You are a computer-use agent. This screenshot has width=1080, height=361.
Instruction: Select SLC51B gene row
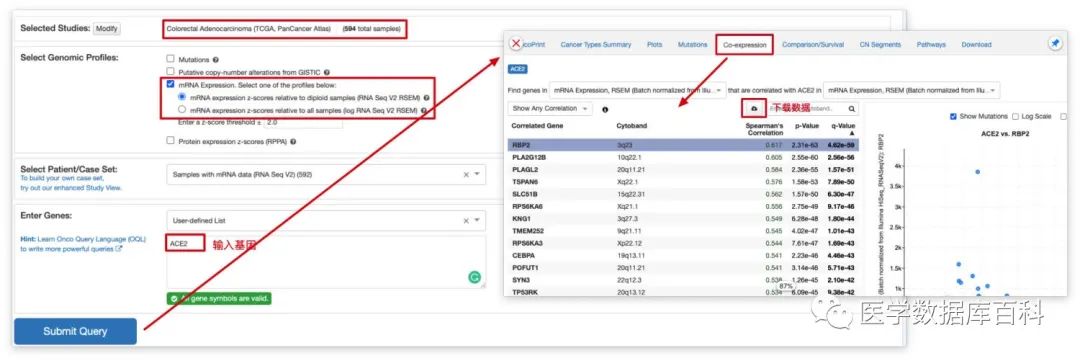683,194
